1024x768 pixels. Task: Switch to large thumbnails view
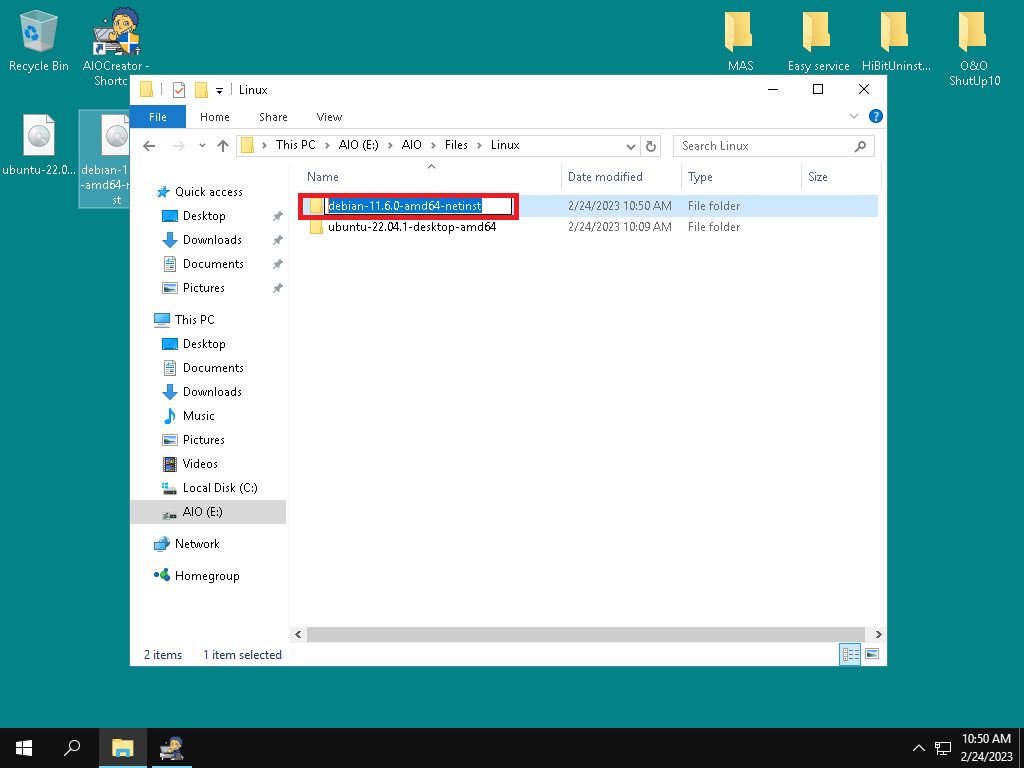(872, 655)
